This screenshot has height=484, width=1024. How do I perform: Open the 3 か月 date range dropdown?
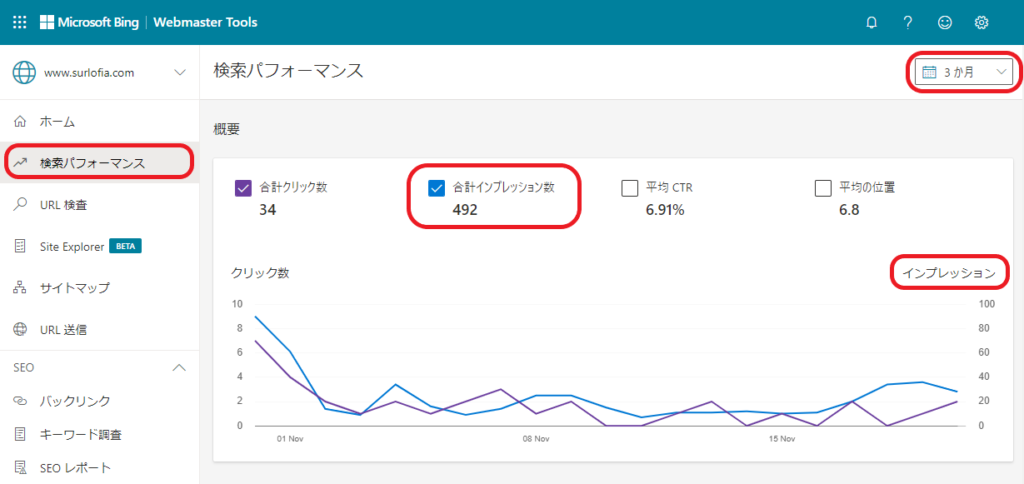coord(964,73)
